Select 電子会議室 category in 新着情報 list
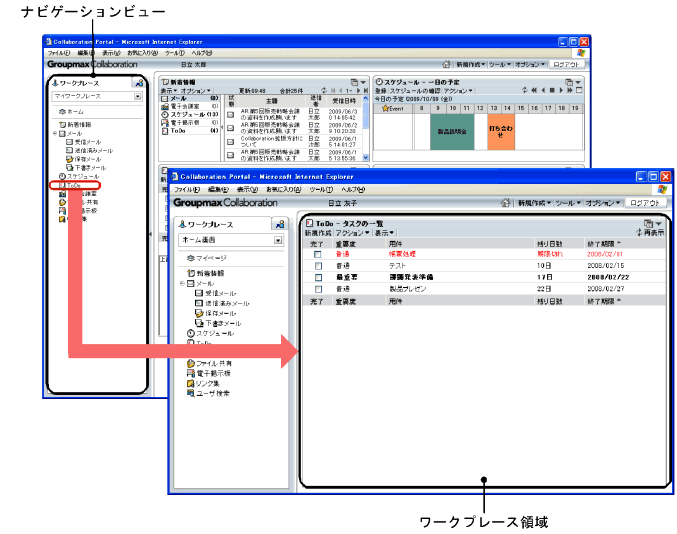 (x=190, y=106)
